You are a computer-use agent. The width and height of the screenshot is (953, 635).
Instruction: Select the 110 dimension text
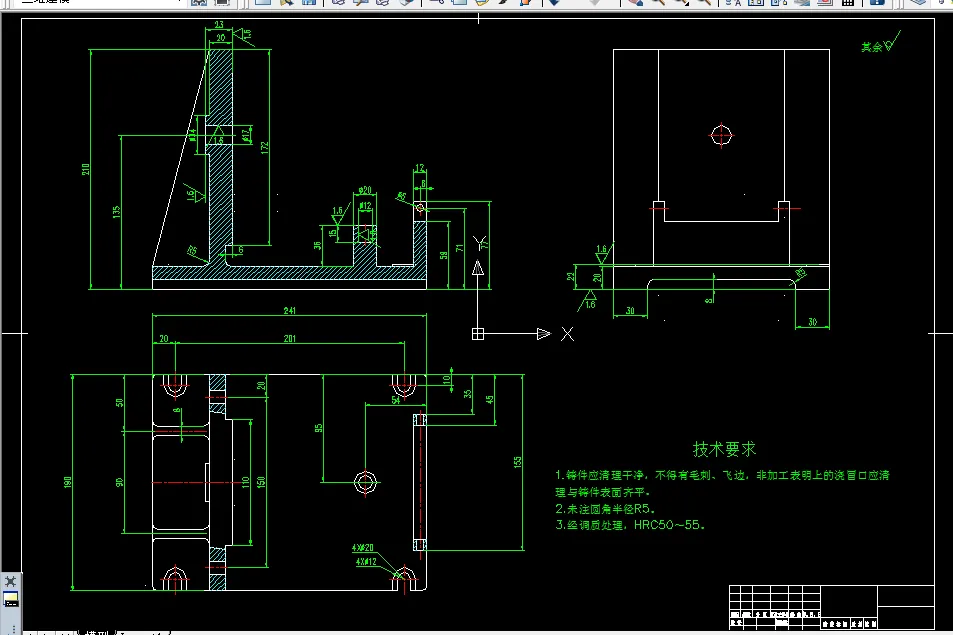[x=246, y=482]
